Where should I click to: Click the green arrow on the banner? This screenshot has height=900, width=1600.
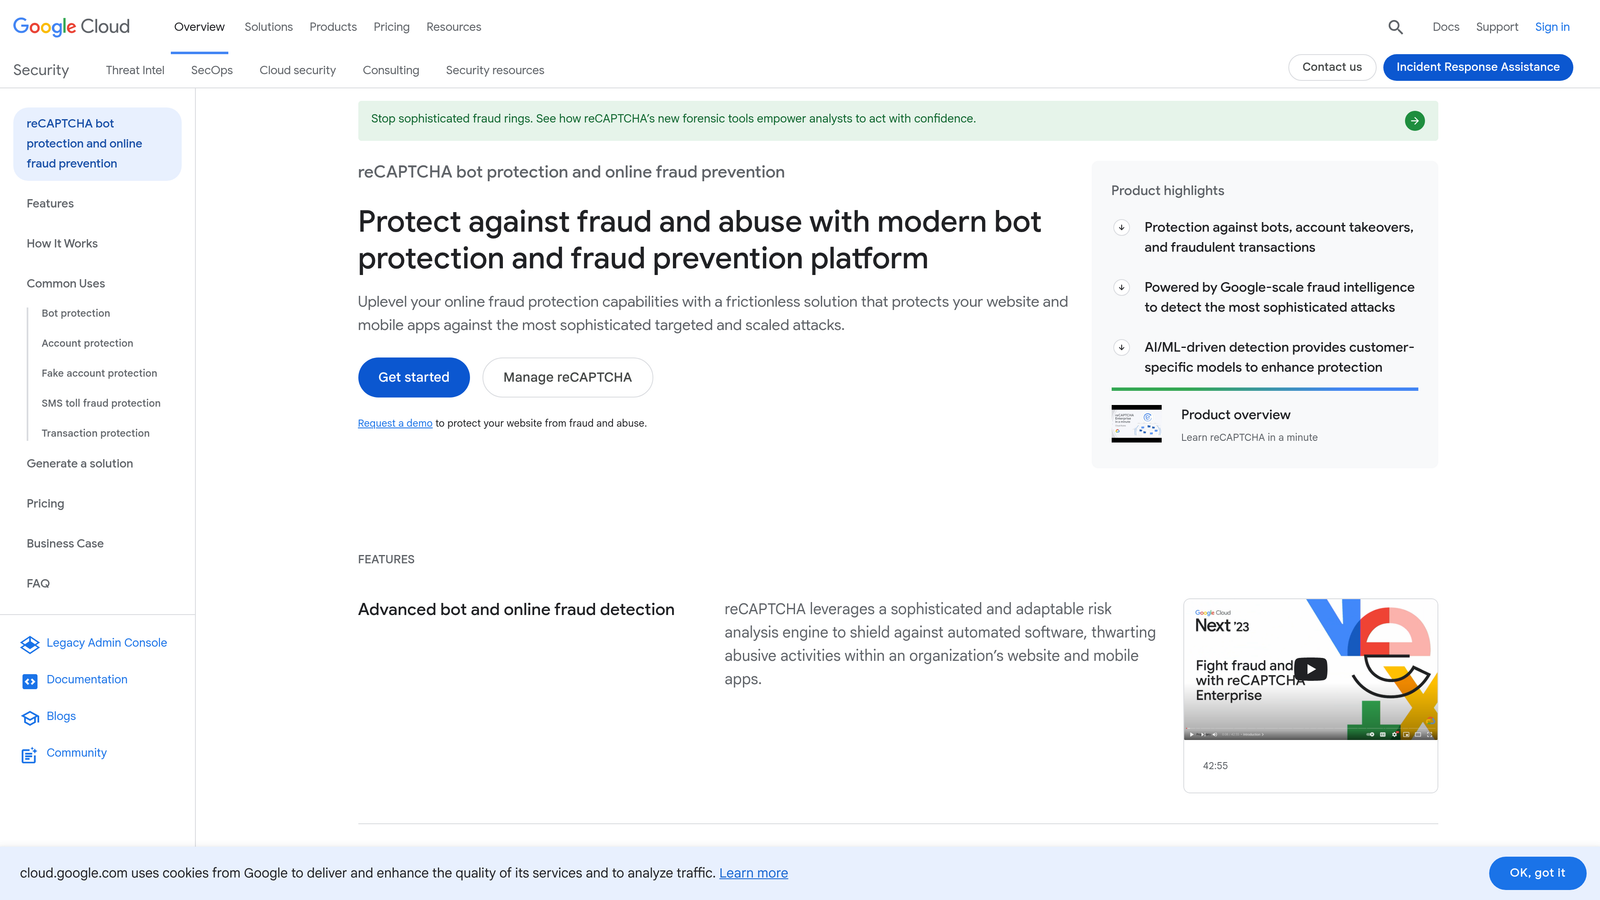pyautogui.click(x=1414, y=120)
